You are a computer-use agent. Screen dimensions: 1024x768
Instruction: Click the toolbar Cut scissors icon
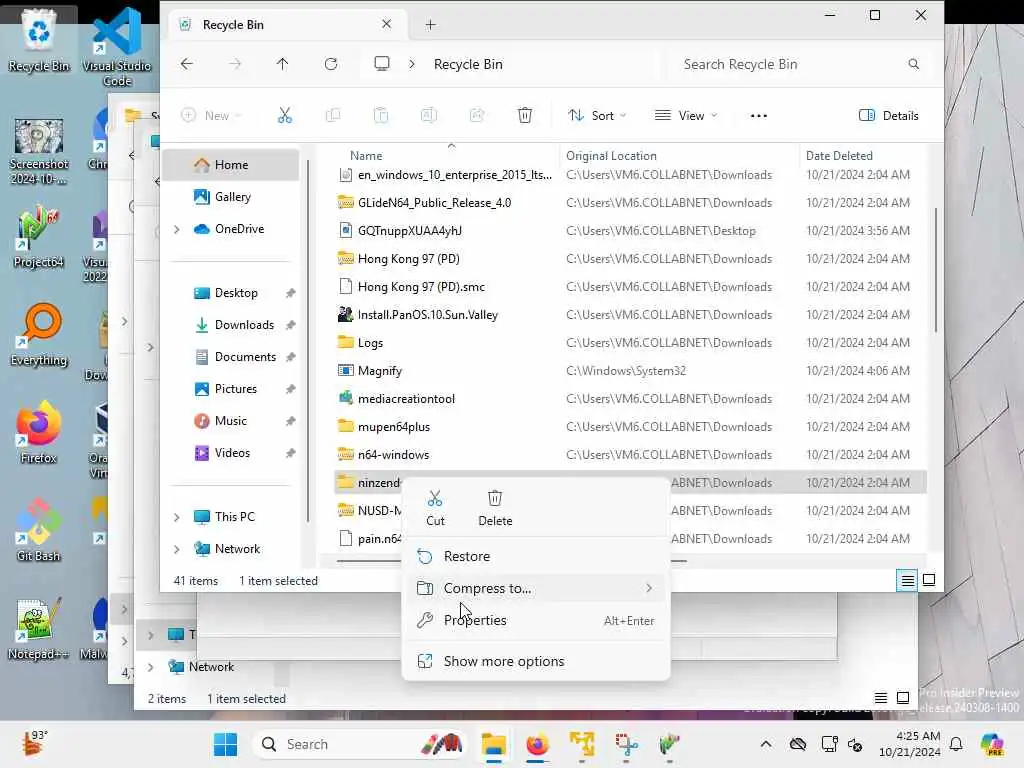point(285,116)
